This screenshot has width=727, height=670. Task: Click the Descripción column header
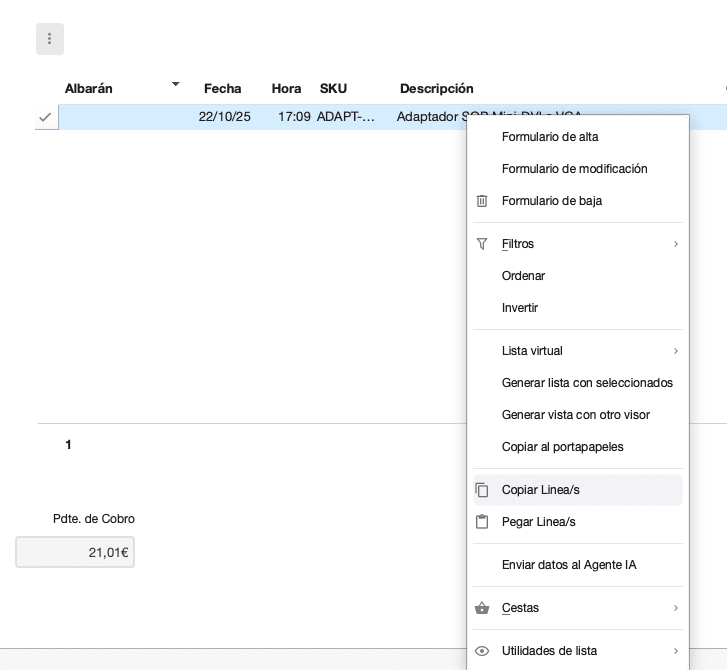tap(436, 89)
